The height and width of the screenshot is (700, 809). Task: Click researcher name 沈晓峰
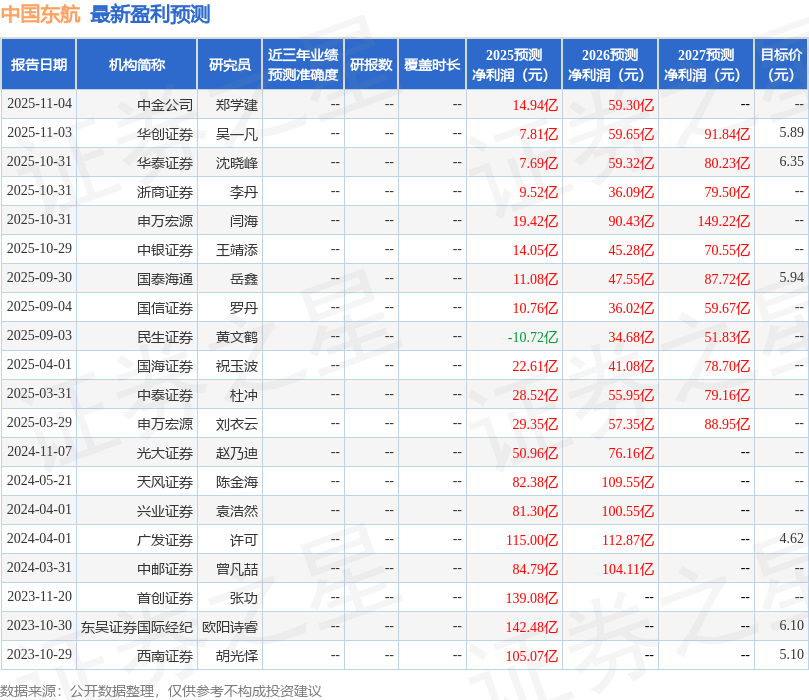[x=236, y=163]
